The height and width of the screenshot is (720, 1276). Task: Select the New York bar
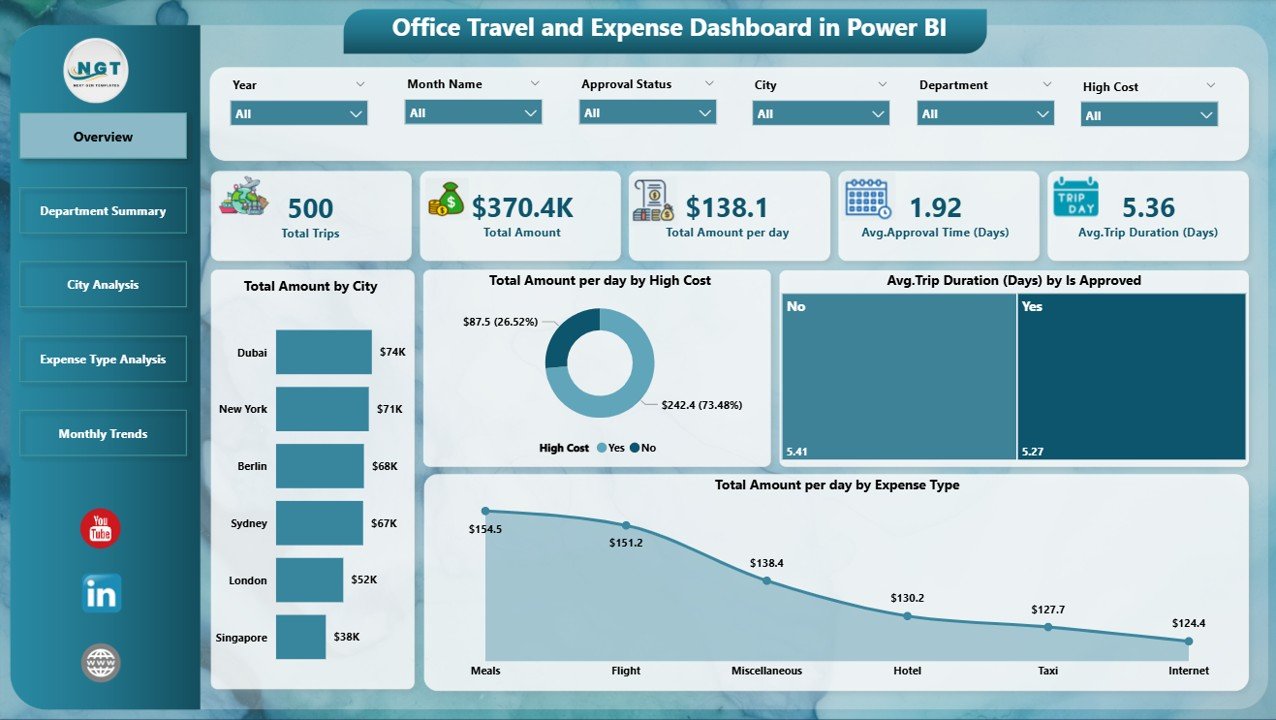click(x=322, y=409)
